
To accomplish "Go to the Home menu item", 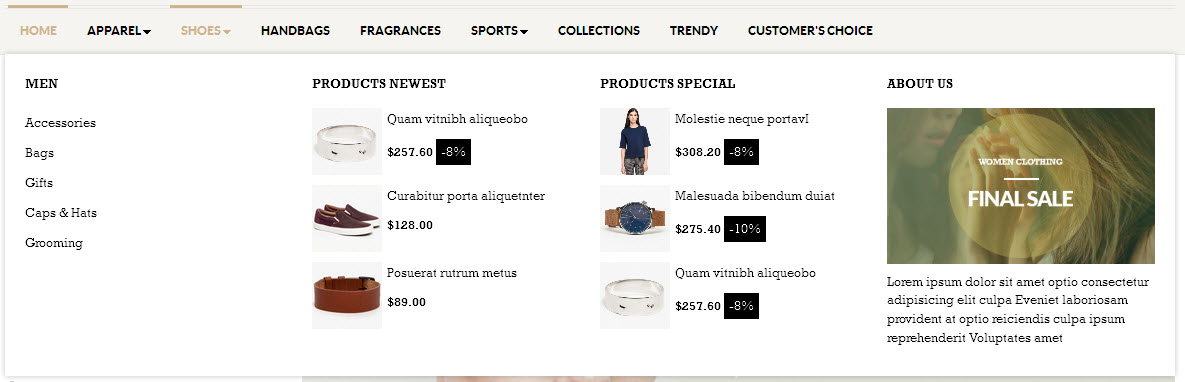I will coord(39,31).
